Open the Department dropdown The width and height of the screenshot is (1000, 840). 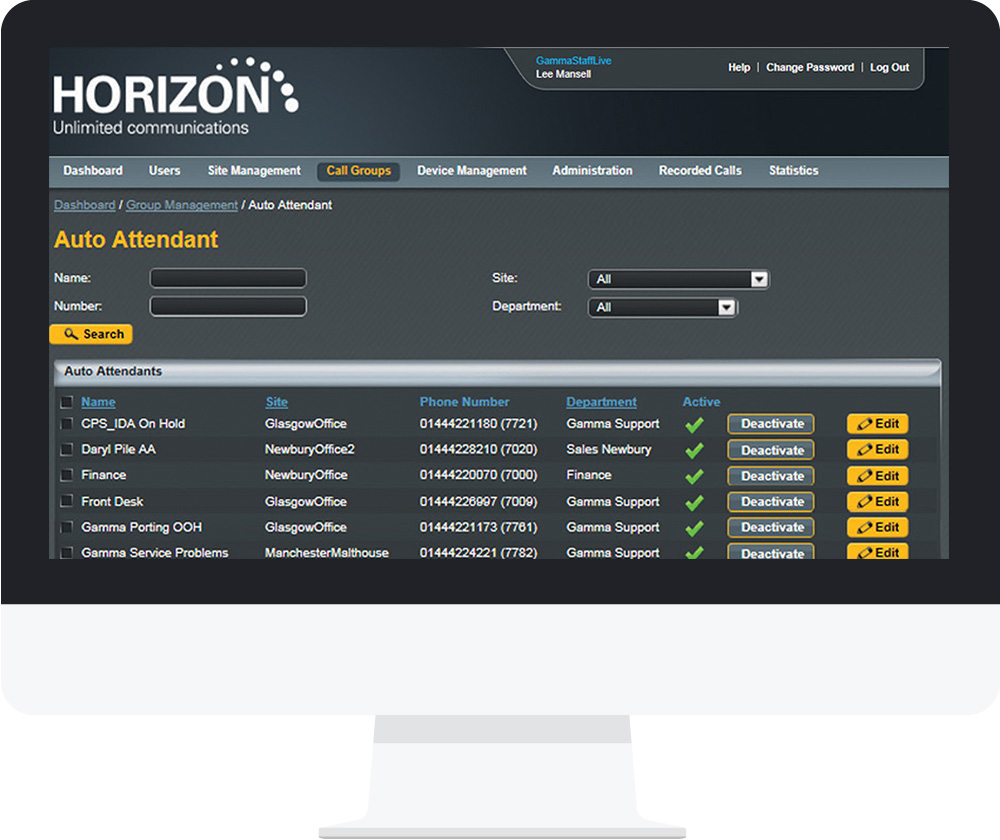click(x=663, y=307)
